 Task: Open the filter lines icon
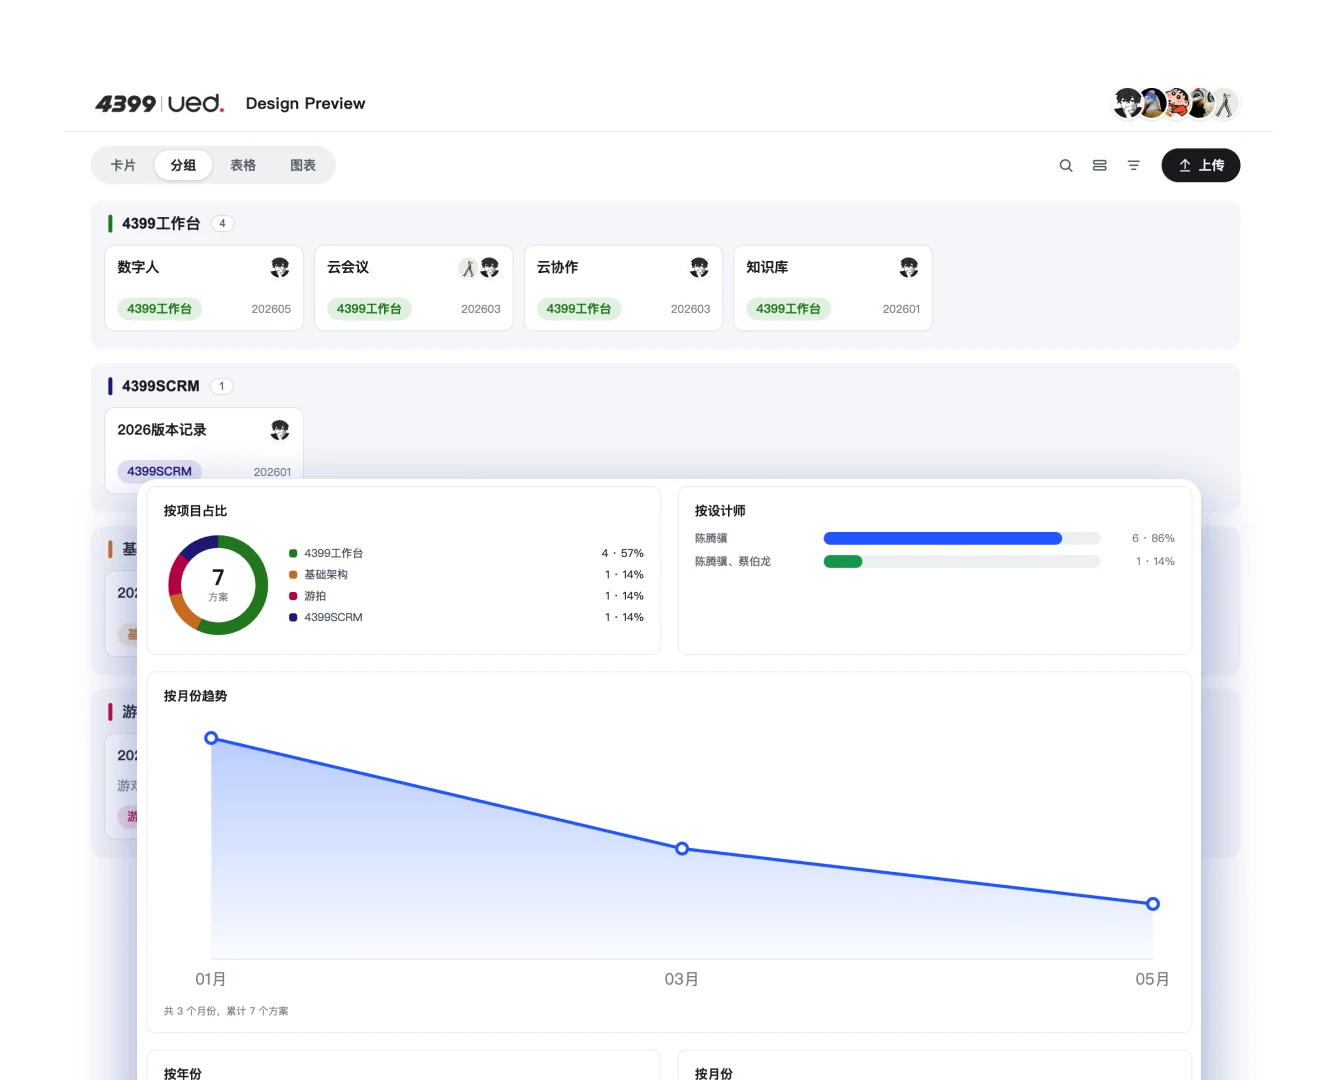(1134, 166)
